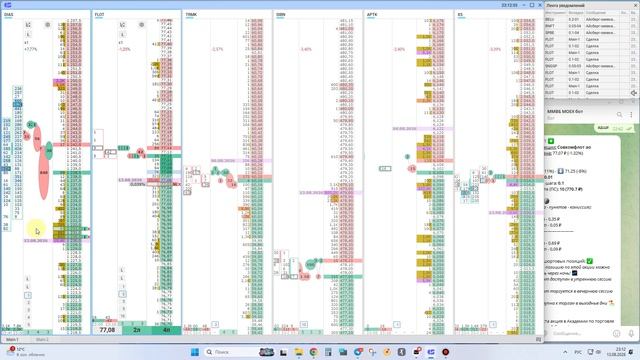640x360 pixels.
Task: Select the BELU notification row
Action: coord(591,19)
